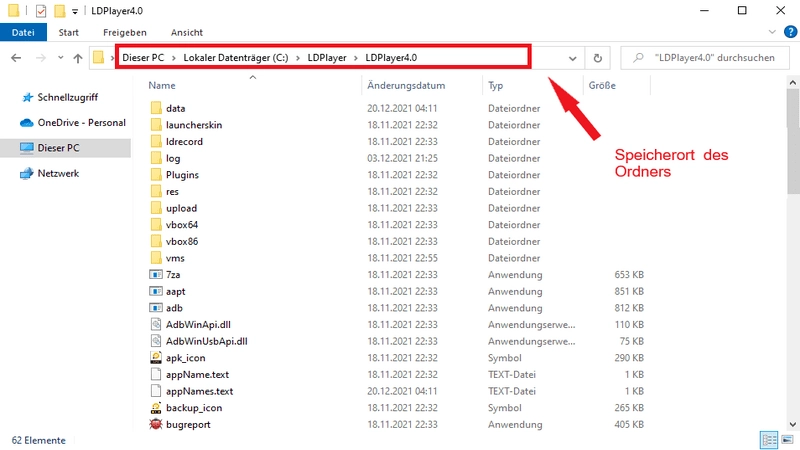800x450 pixels.
Task: Click the scrollbar up arrow
Action: [793, 82]
